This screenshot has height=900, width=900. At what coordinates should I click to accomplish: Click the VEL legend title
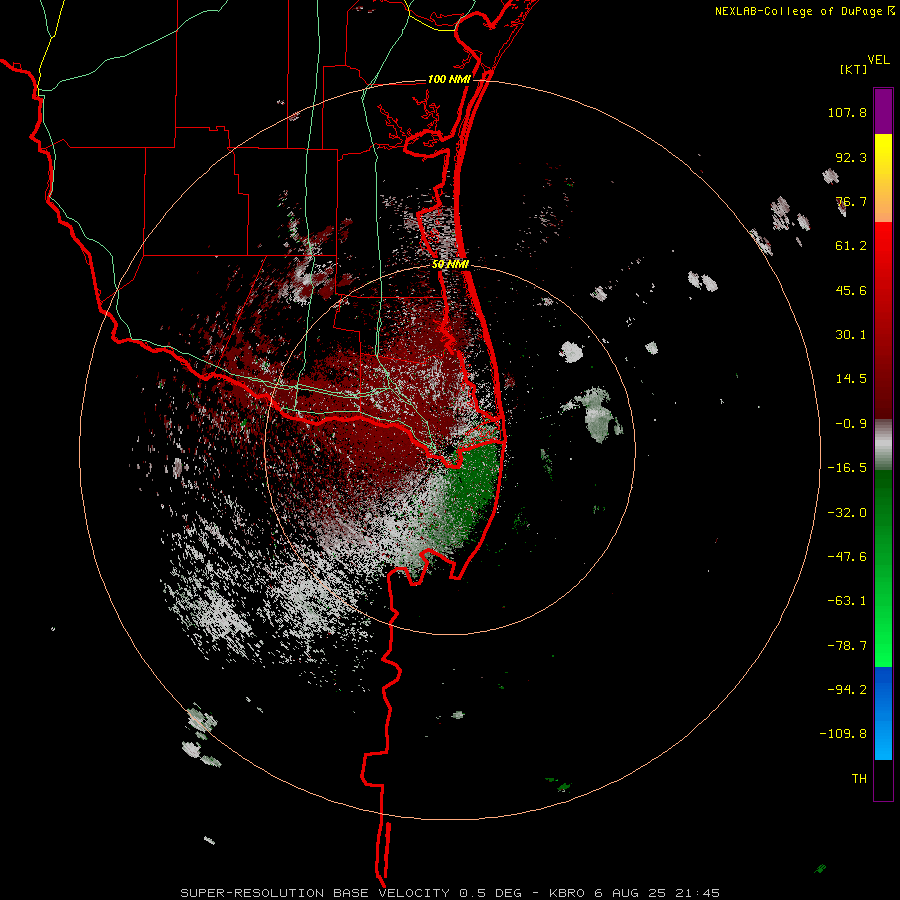(x=878, y=59)
